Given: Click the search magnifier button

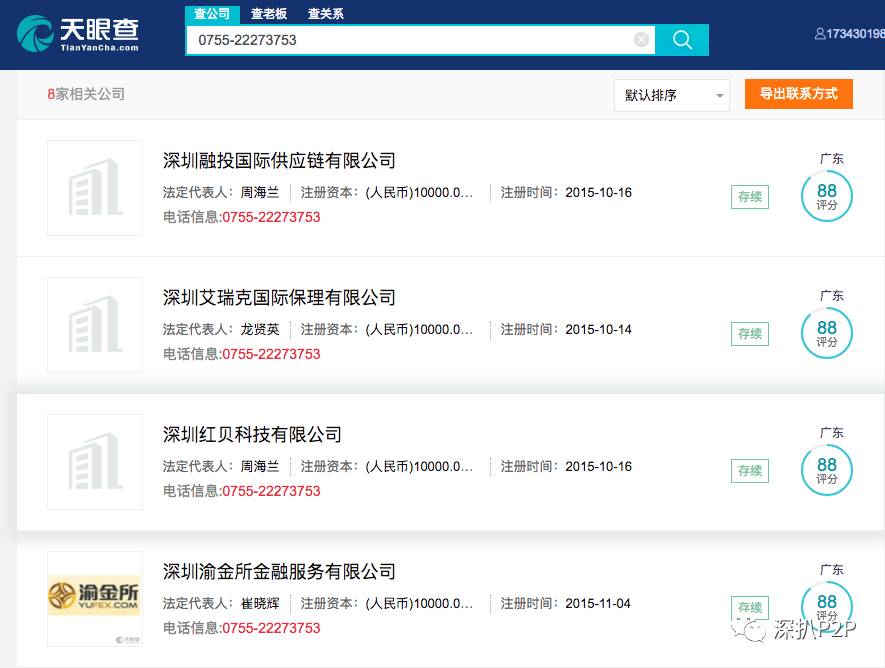Looking at the screenshot, I should pyautogui.click(x=682, y=40).
